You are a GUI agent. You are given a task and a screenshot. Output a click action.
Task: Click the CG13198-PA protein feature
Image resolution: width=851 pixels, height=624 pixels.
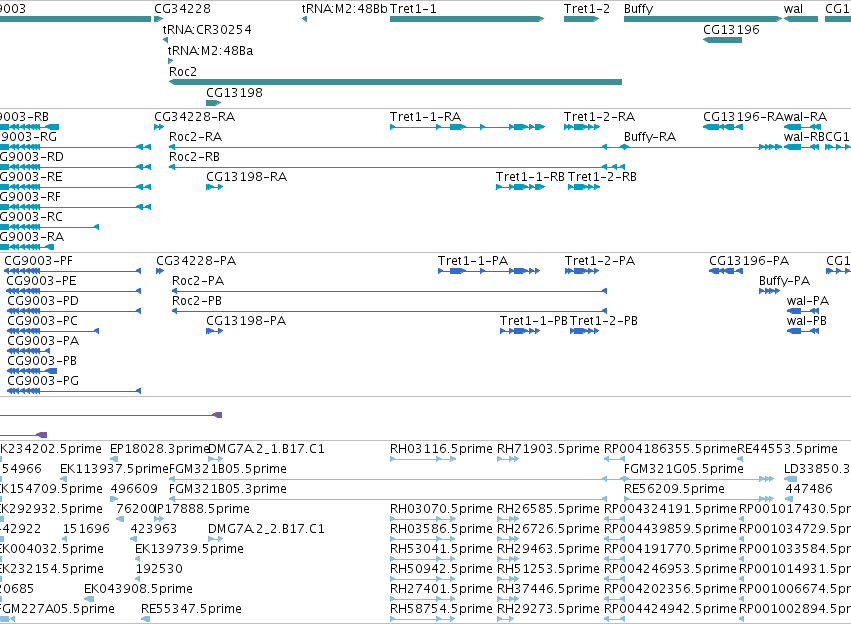(214, 331)
